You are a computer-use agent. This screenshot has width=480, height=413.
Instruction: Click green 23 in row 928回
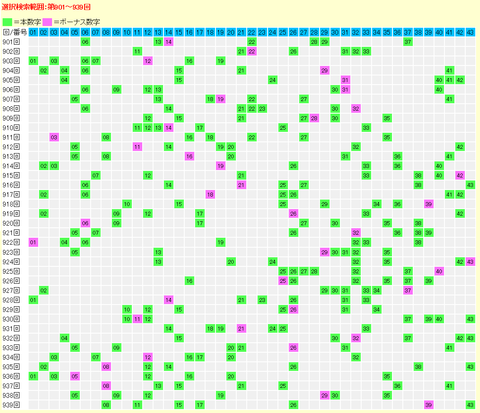262,300
